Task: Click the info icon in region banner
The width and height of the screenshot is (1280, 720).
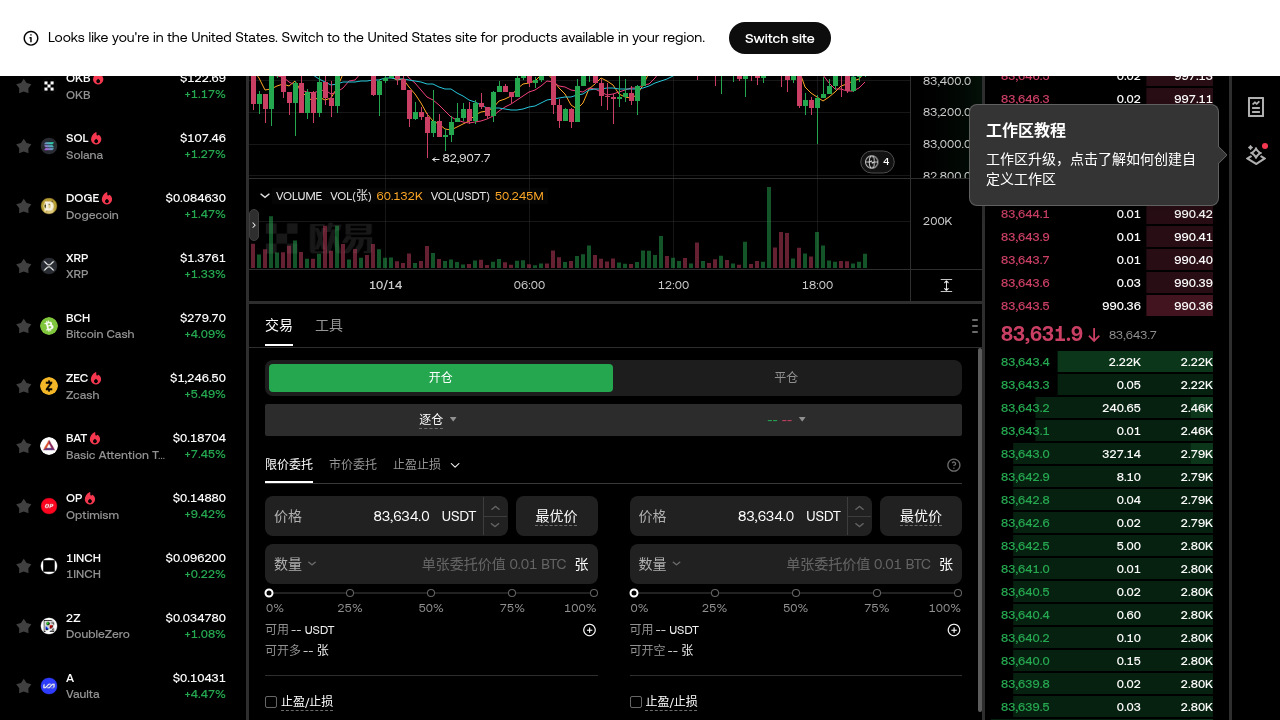Action: click(x=31, y=38)
